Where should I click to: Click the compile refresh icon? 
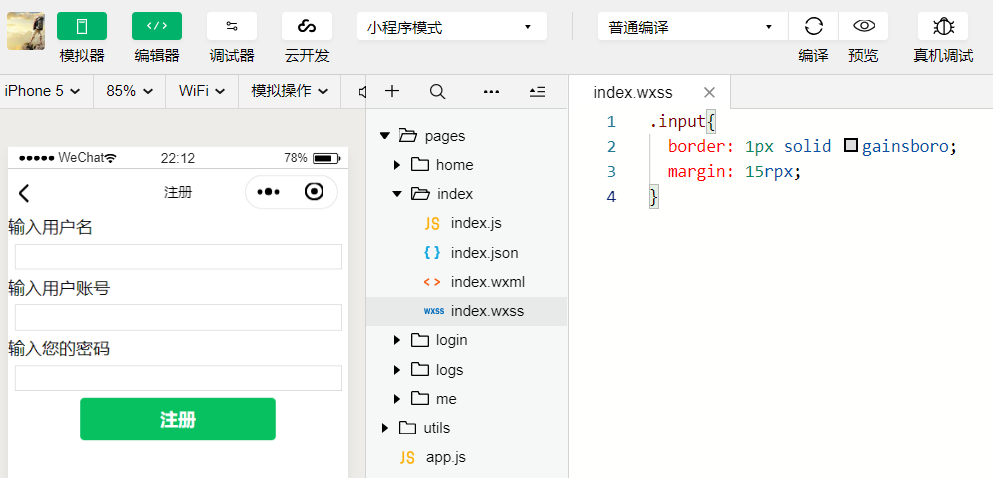(x=814, y=27)
